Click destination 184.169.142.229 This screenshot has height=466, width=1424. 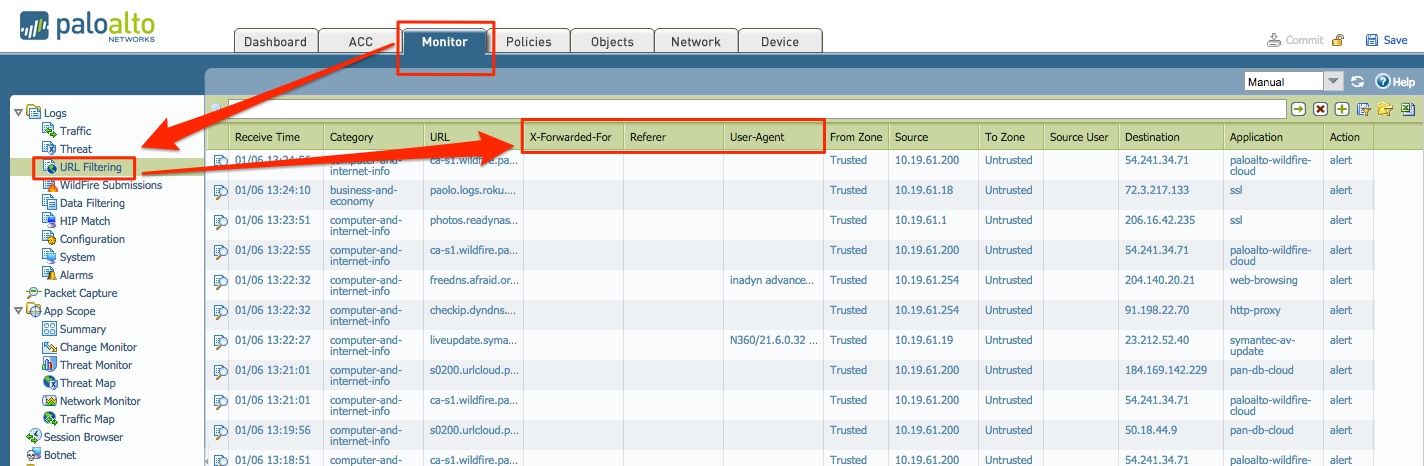click(x=1166, y=370)
